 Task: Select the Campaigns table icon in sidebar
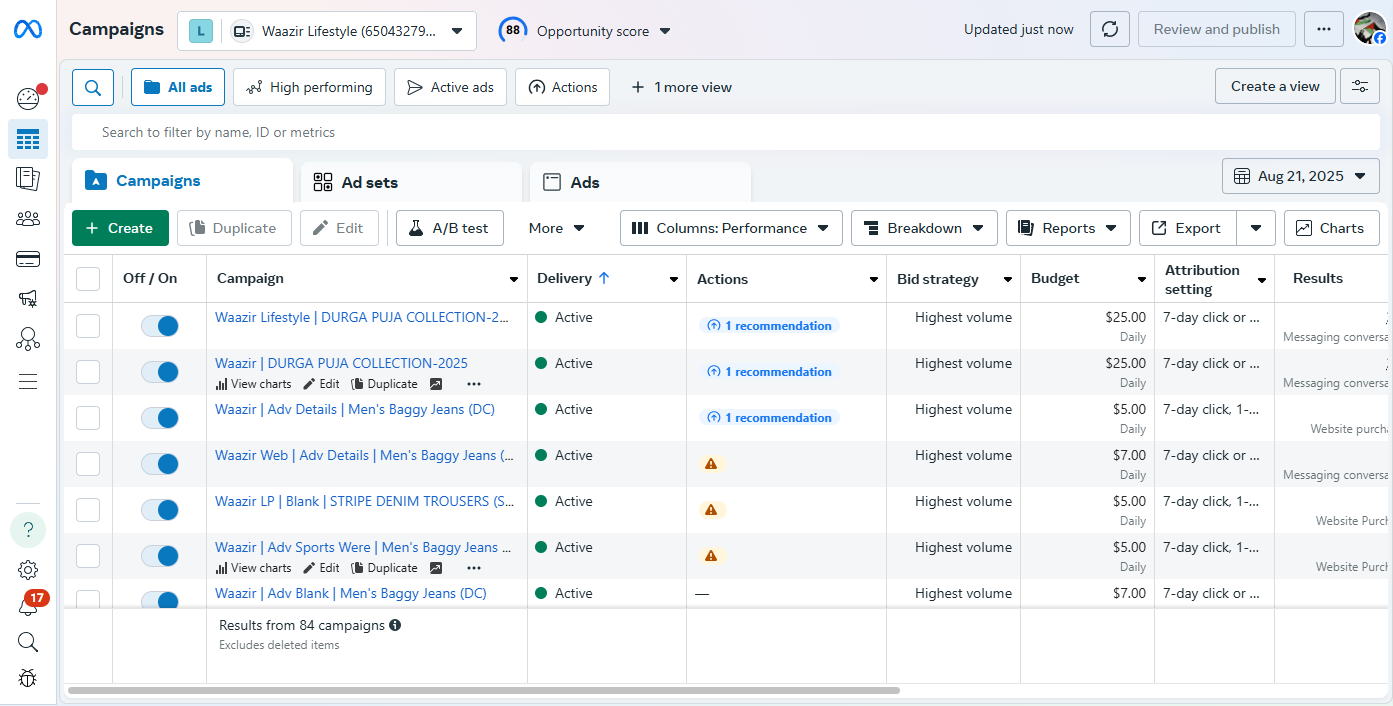click(28, 139)
